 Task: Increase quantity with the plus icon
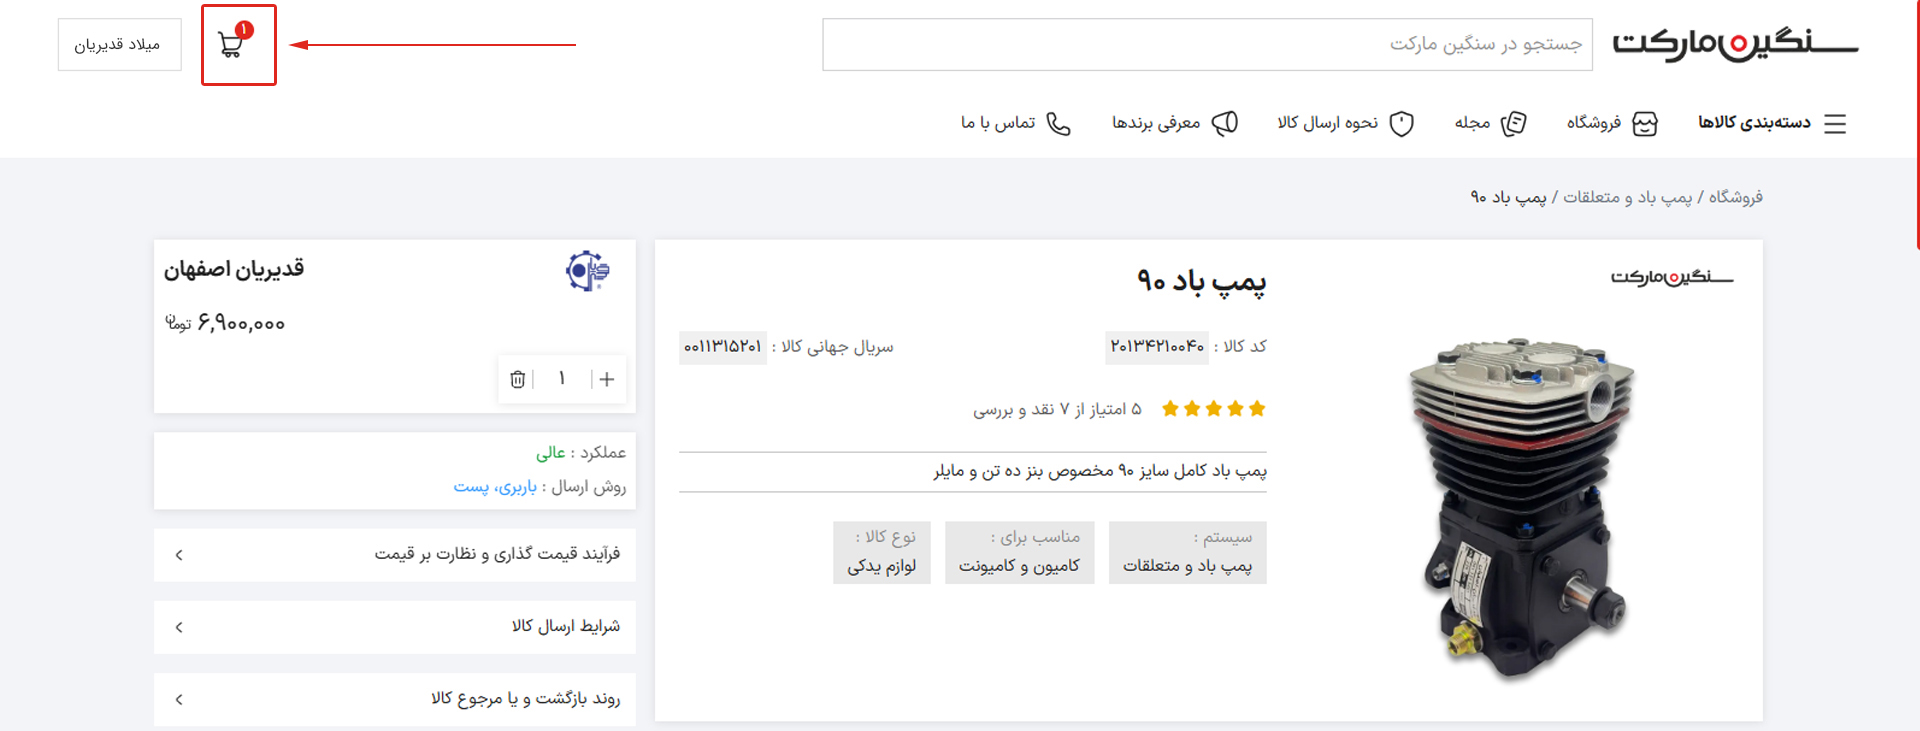(x=607, y=379)
